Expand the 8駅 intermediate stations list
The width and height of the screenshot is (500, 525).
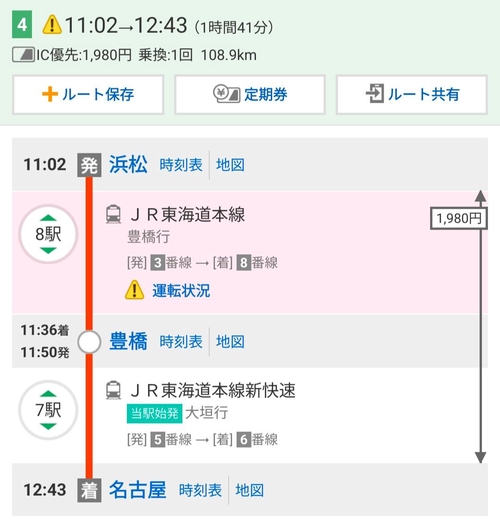tap(48, 234)
